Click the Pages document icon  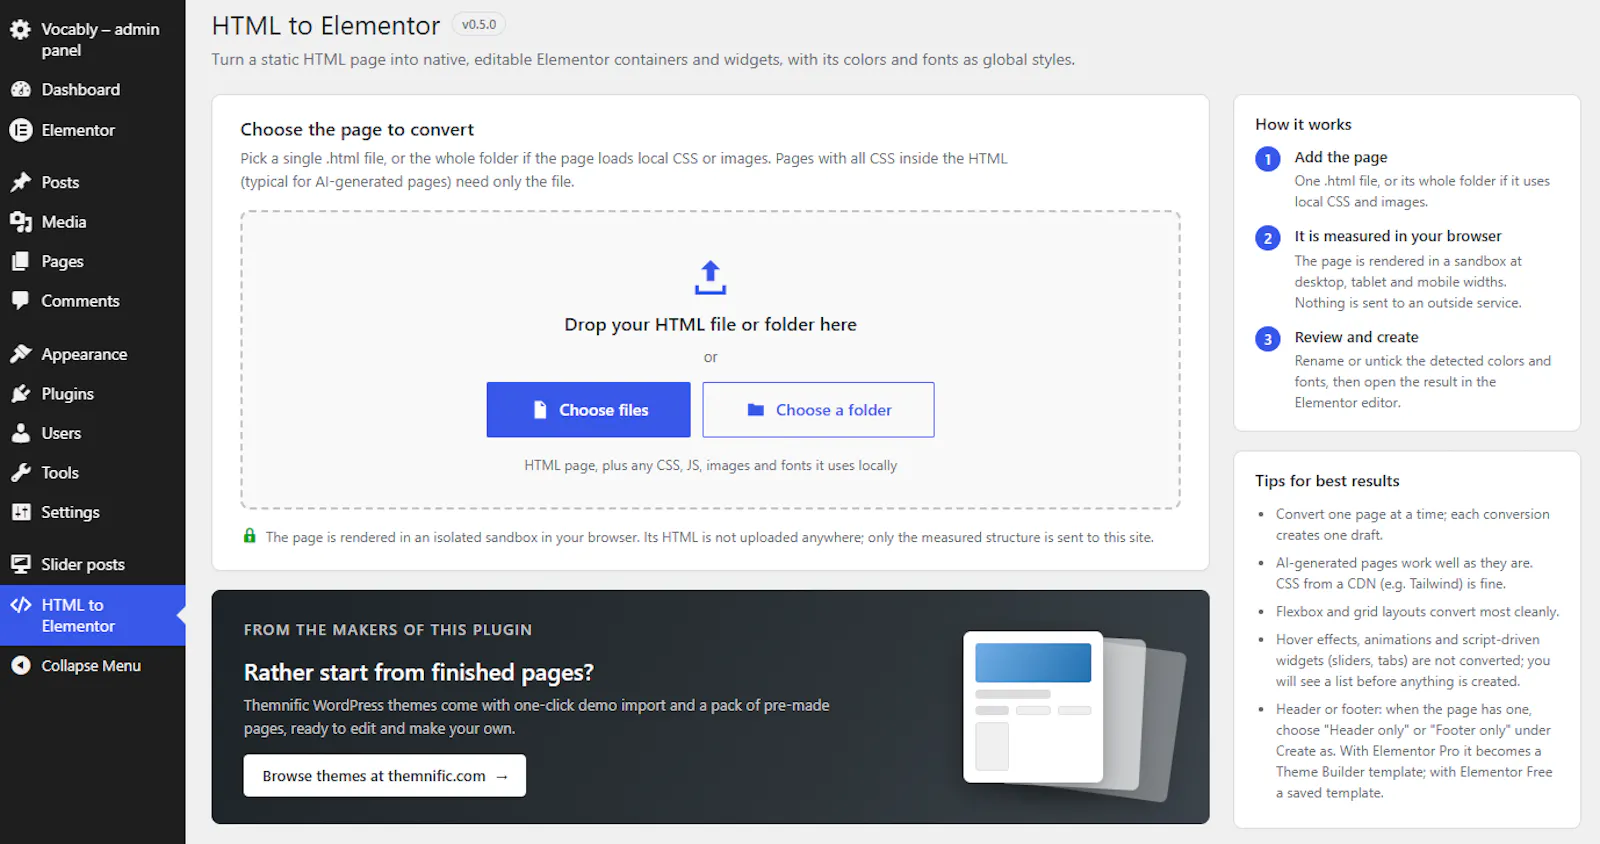pyautogui.click(x=21, y=261)
